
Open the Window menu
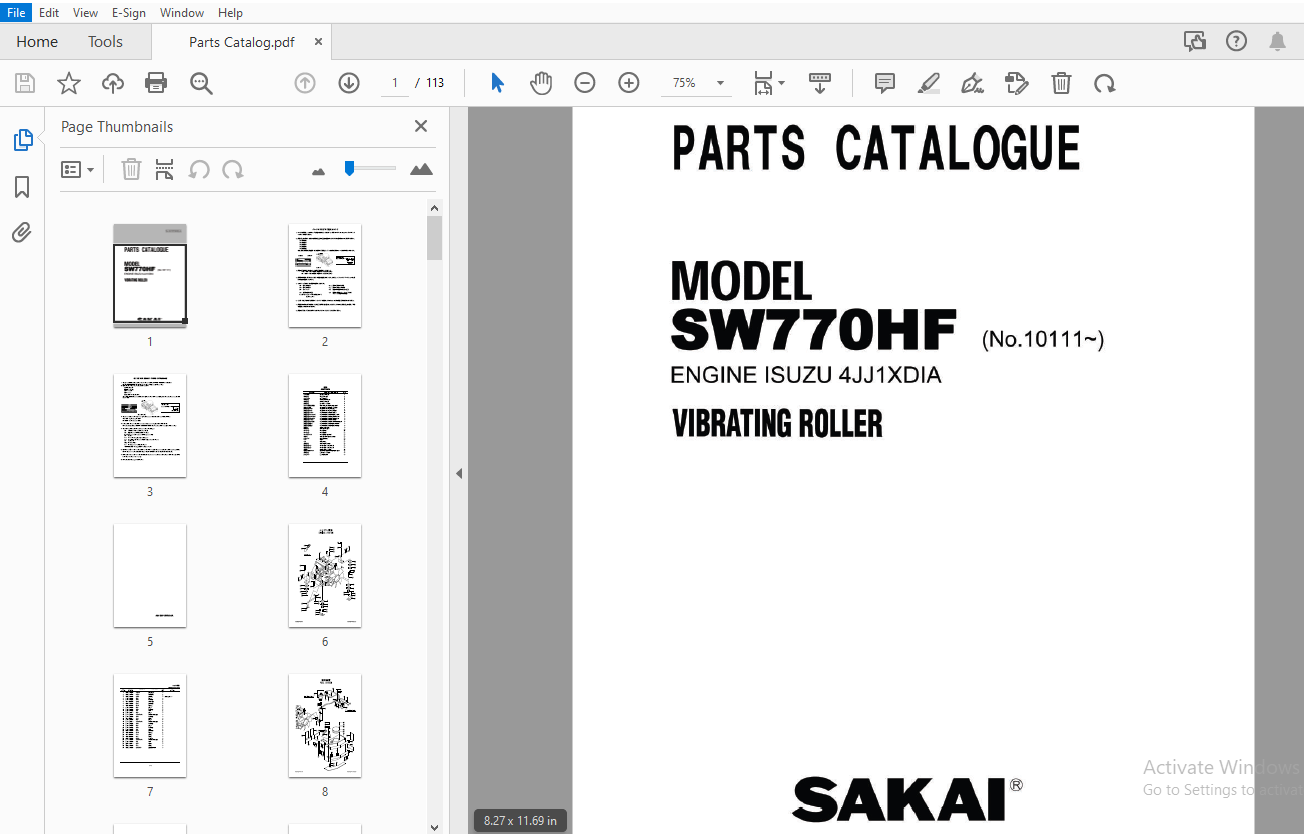tap(182, 13)
